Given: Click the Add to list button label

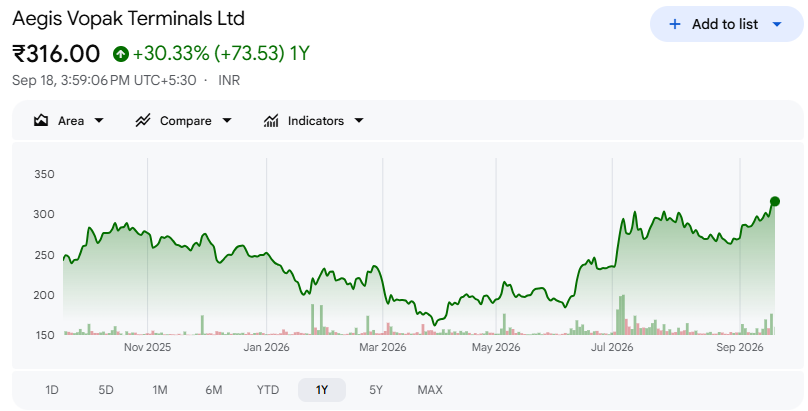Looking at the screenshot, I should coord(725,24).
